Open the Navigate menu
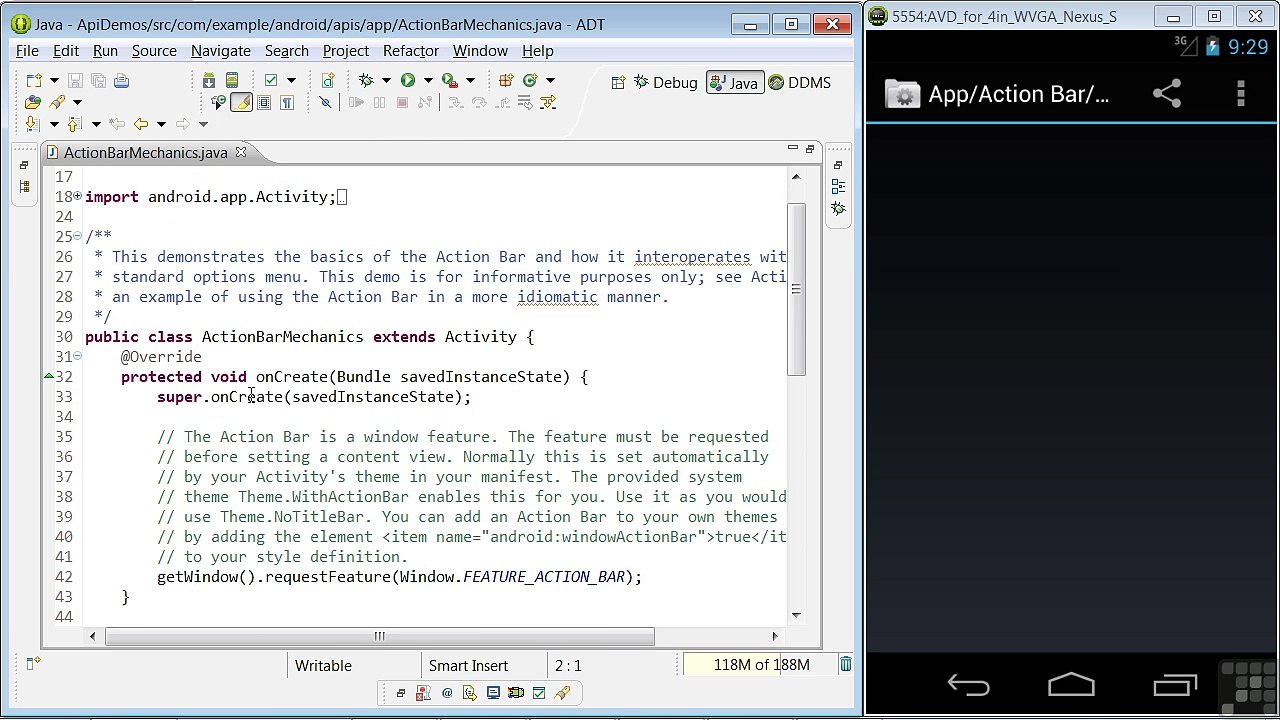Screen dimensions: 1280x720 pyautogui.click(x=221, y=51)
